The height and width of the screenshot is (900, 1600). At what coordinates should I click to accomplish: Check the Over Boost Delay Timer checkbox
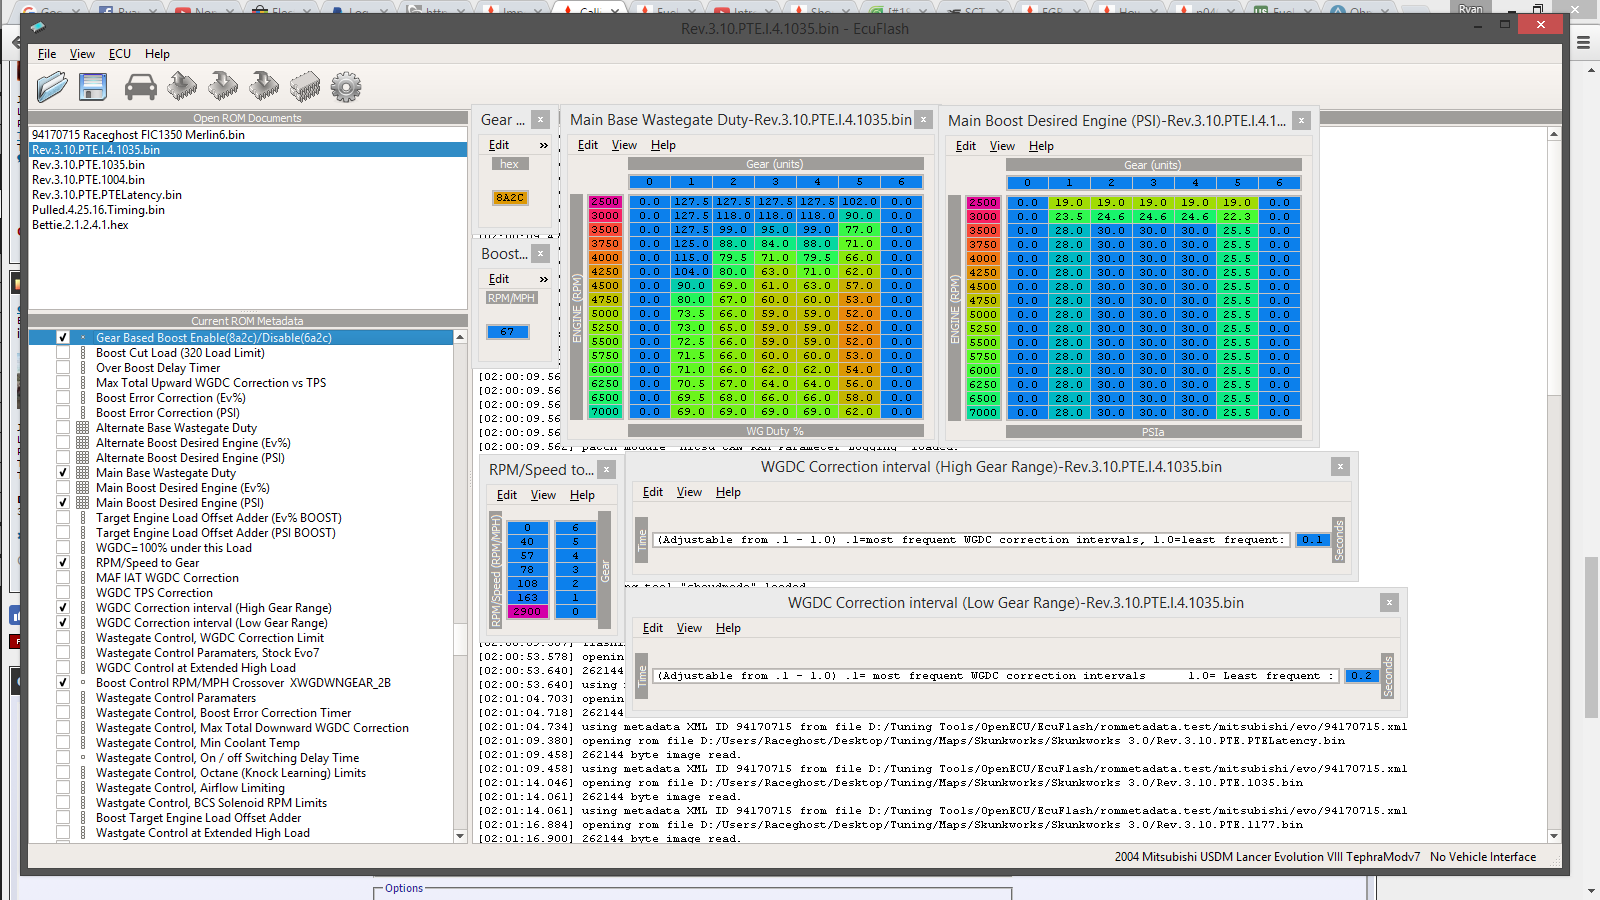63,368
